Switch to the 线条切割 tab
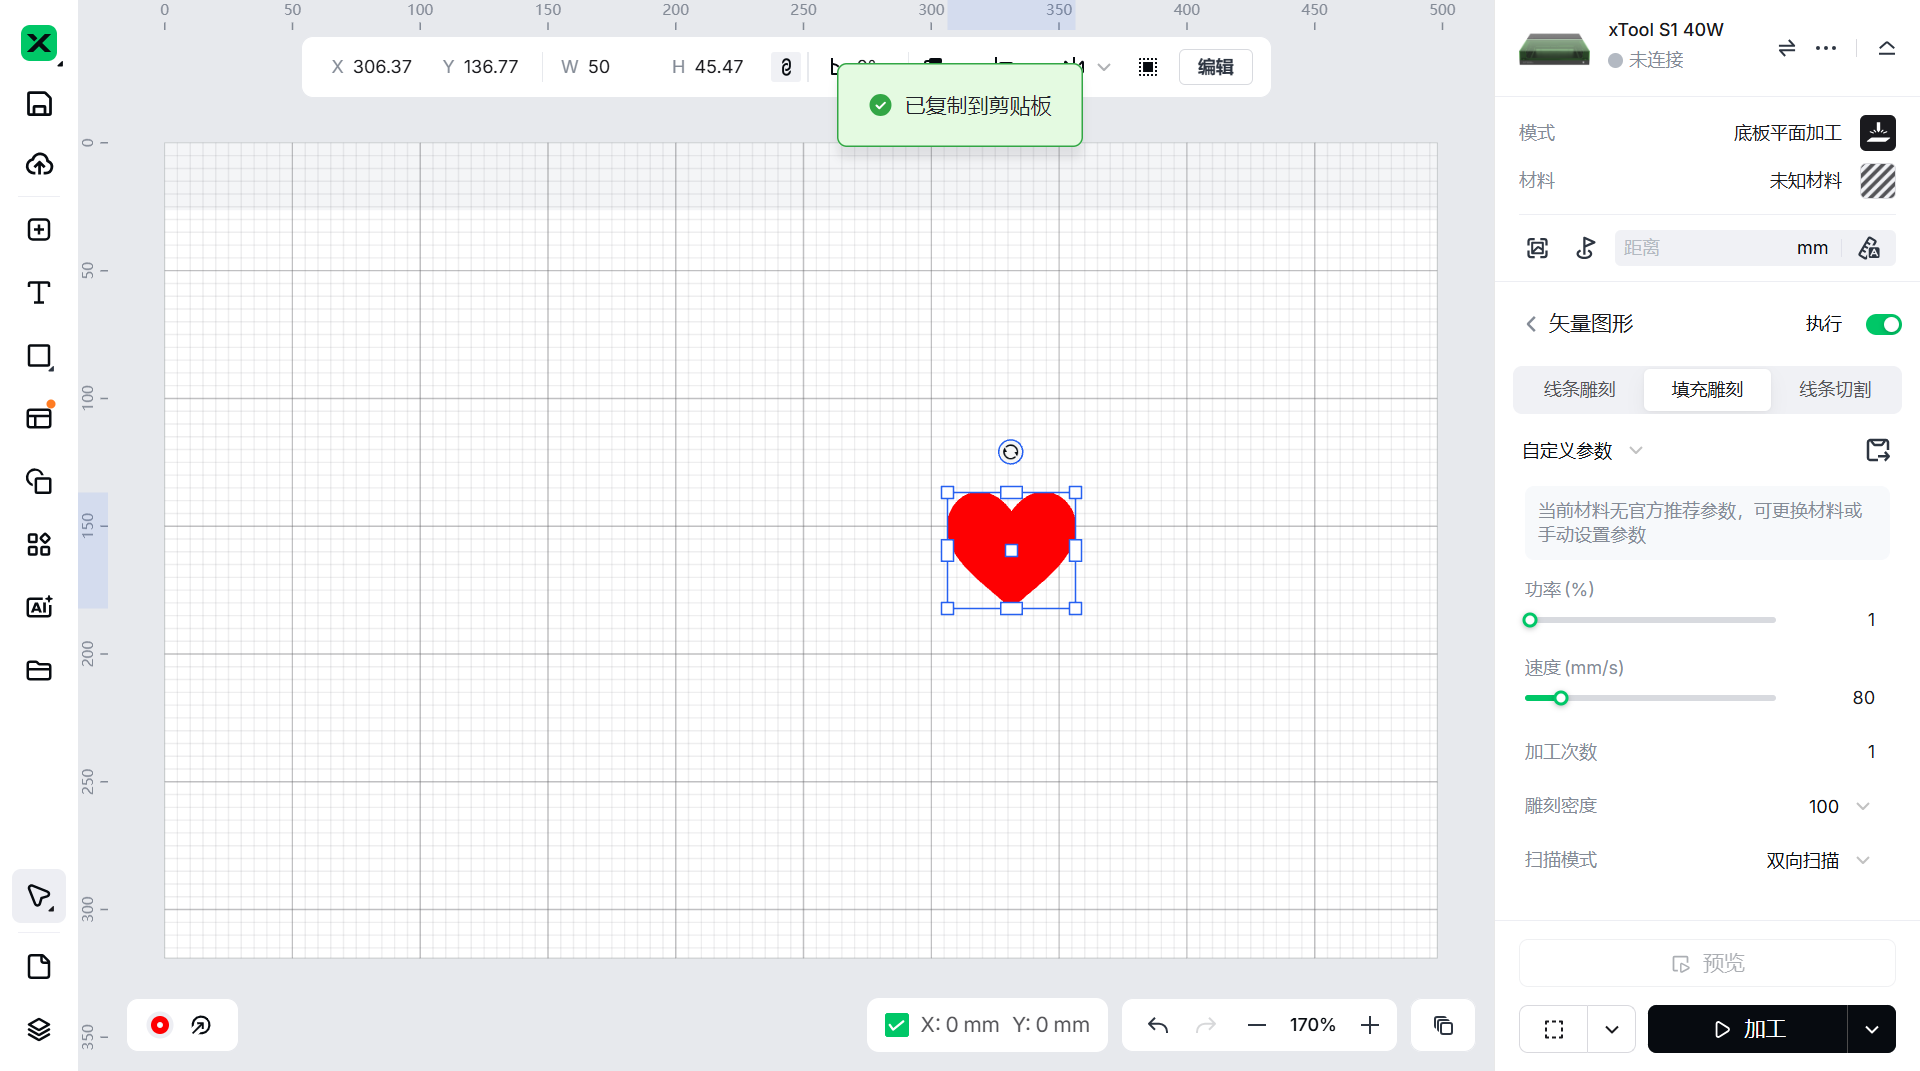This screenshot has width=1920, height=1071. point(1835,389)
